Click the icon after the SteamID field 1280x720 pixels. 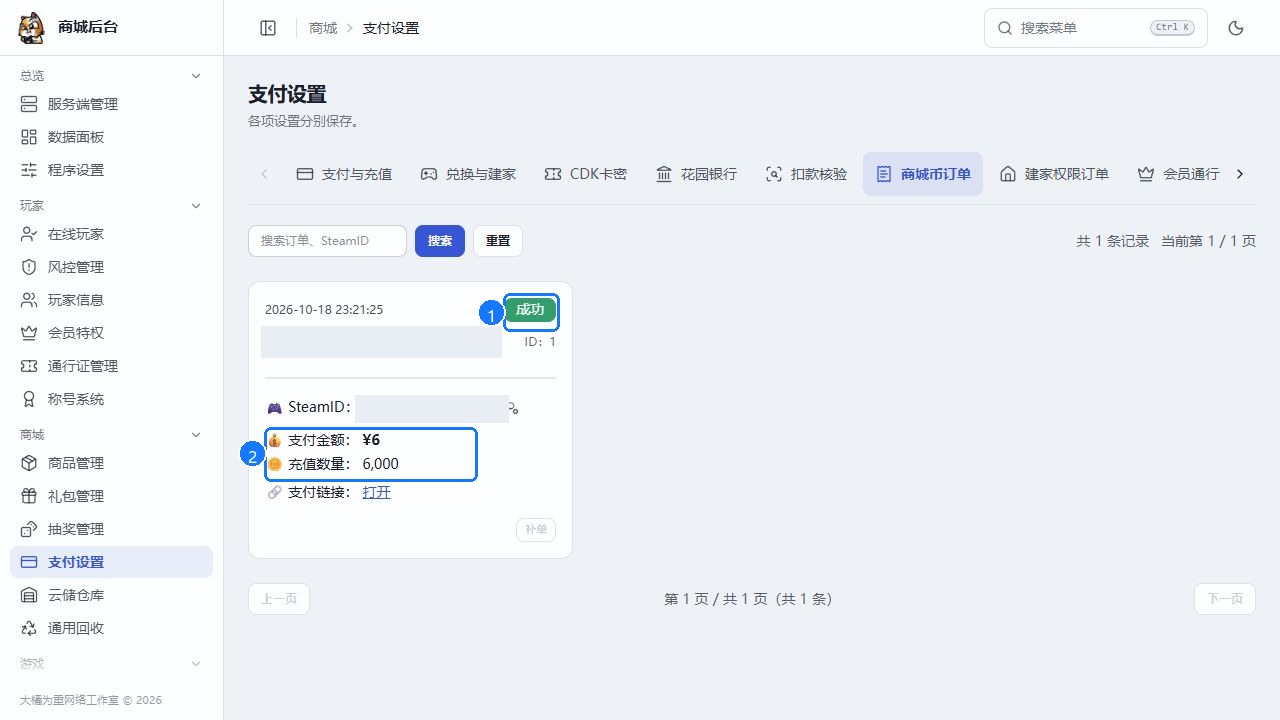[x=513, y=408]
